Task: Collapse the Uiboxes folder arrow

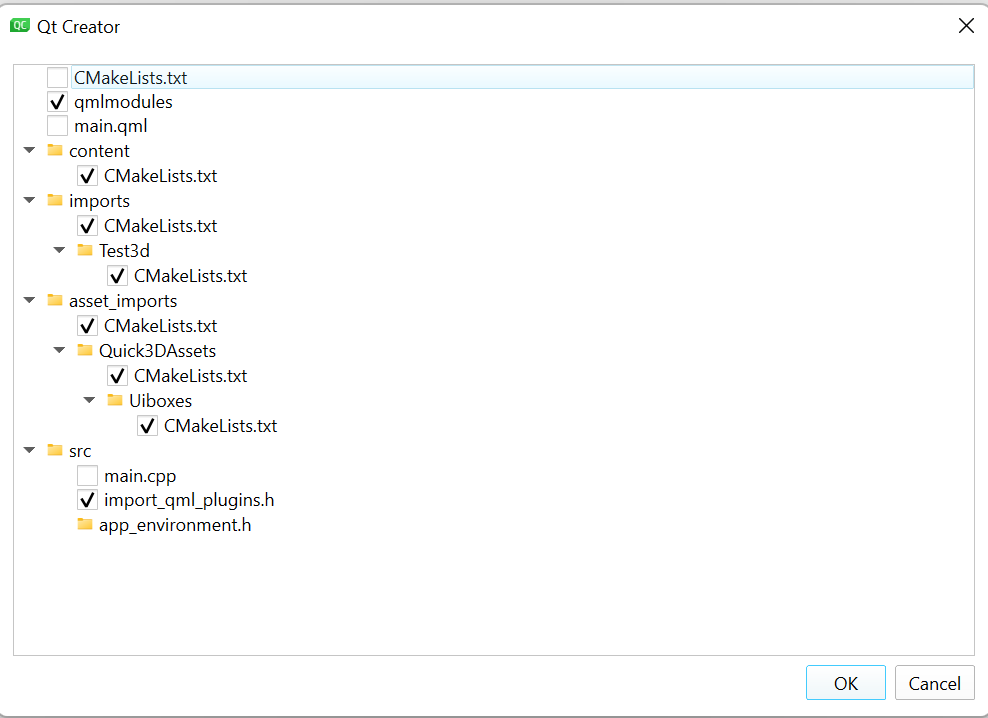Action: (x=89, y=400)
